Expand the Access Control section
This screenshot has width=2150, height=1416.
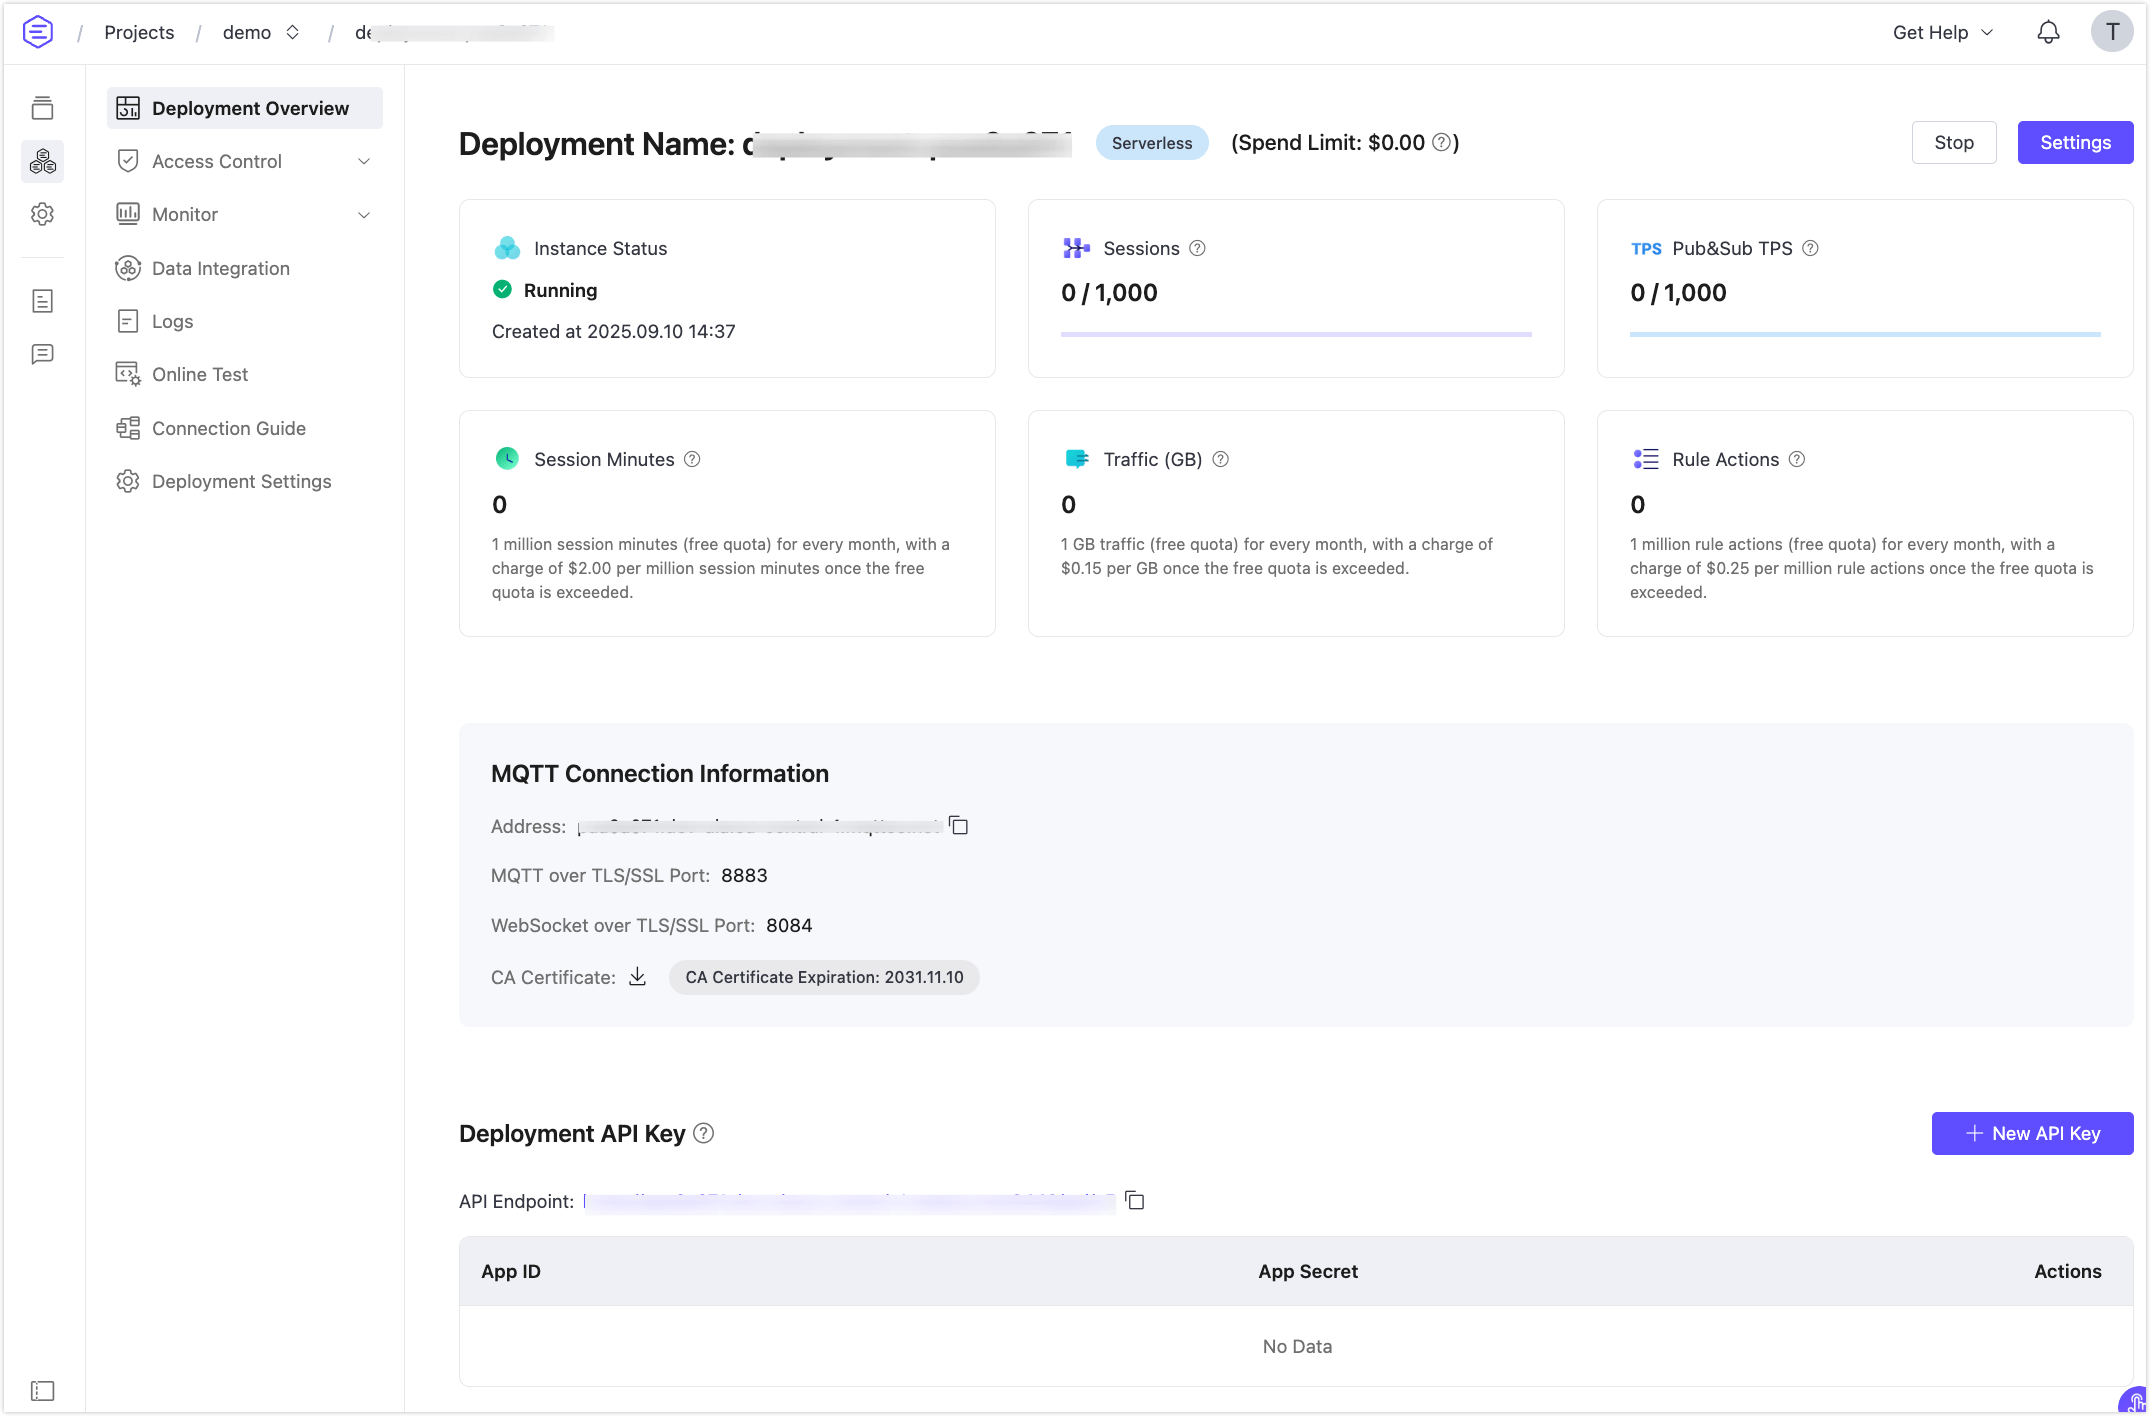point(364,161)
